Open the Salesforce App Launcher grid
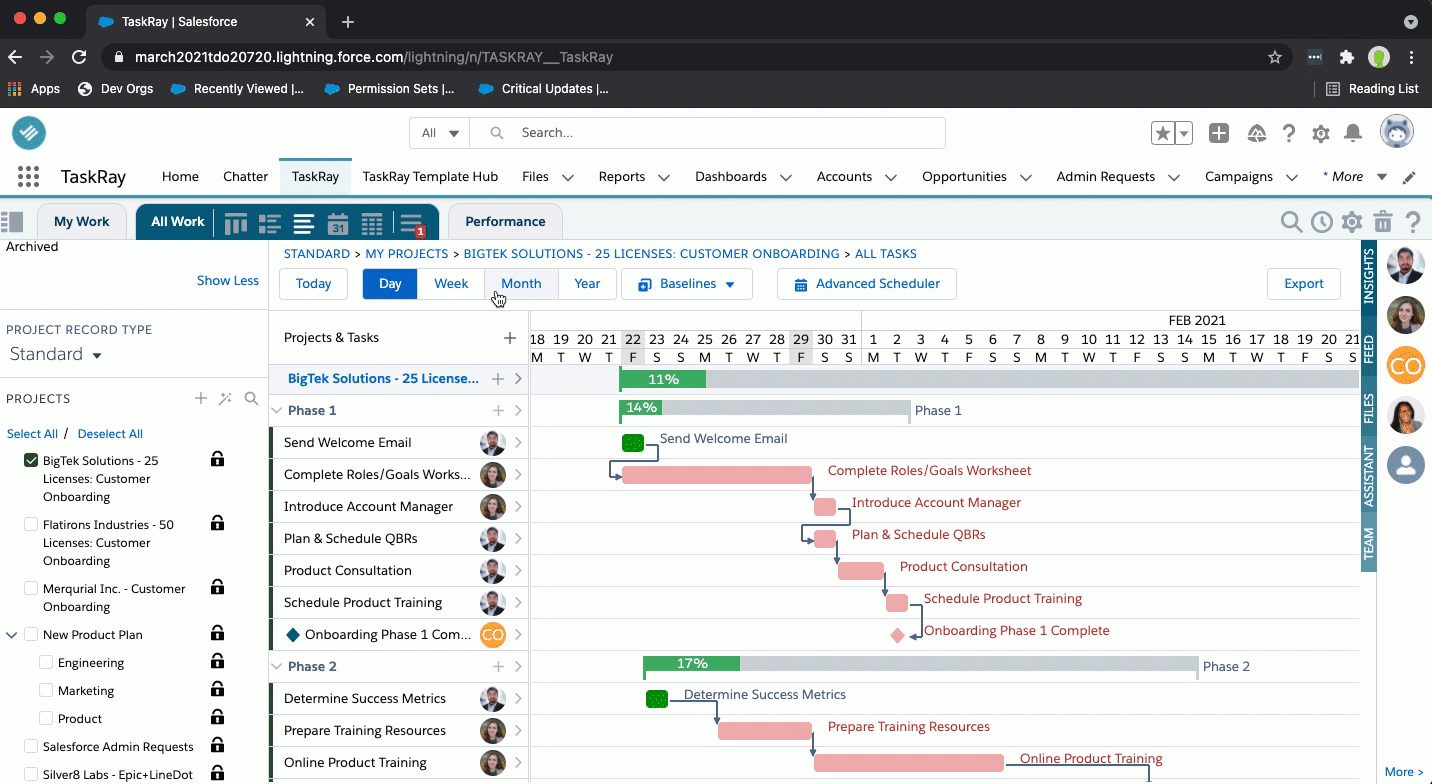Viewport: 1432px width, 784px height. 28,177
